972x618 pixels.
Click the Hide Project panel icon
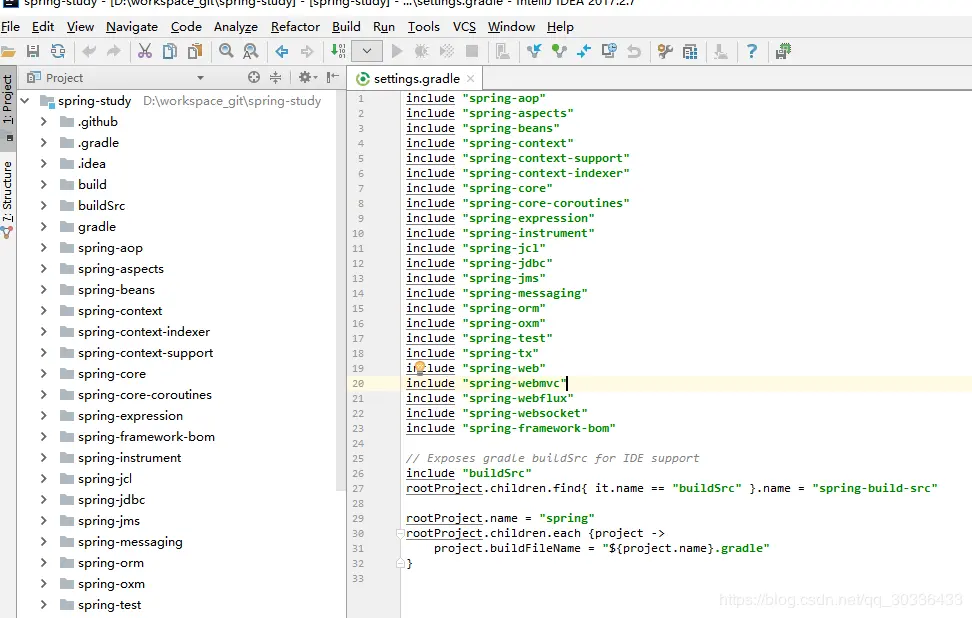click(x=333, y=77)
